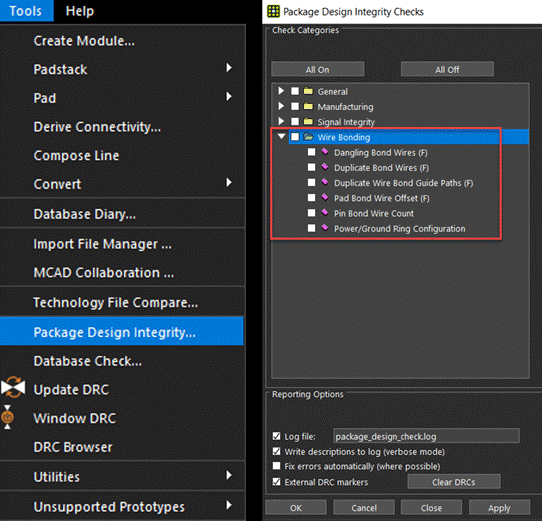Enable the Duplicate Bond Wires check
Viewport: 542px width, 521px height.
tap(311, 167)
